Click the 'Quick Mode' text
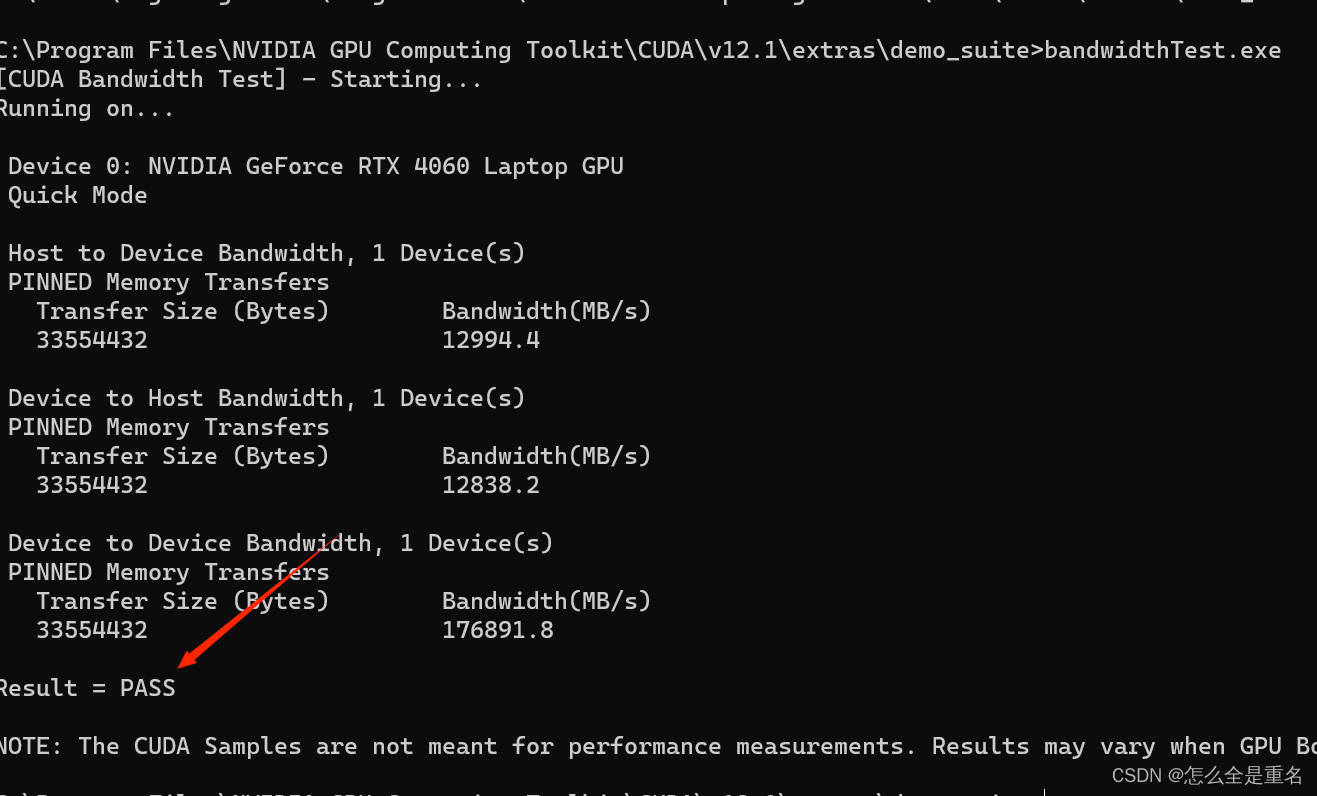Screen dimensions: 1317x796 coord(77,195)
